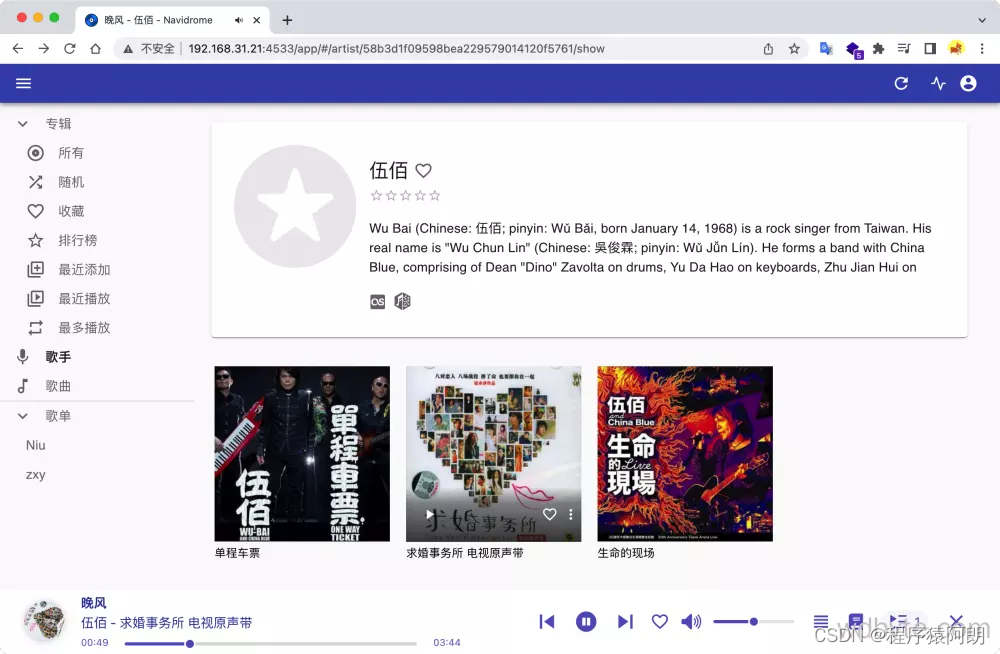Open the 单程车票 album cover

pos(302,454)
